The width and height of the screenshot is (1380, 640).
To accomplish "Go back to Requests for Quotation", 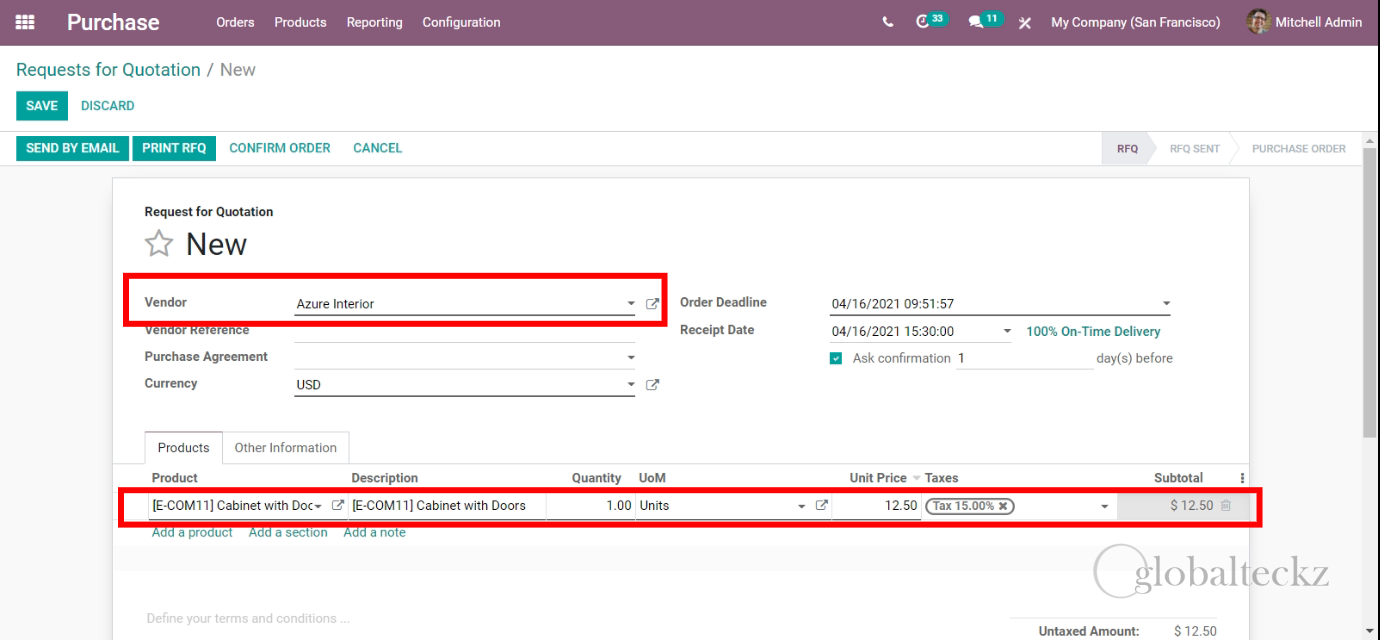I will click(x=108, y=70).
